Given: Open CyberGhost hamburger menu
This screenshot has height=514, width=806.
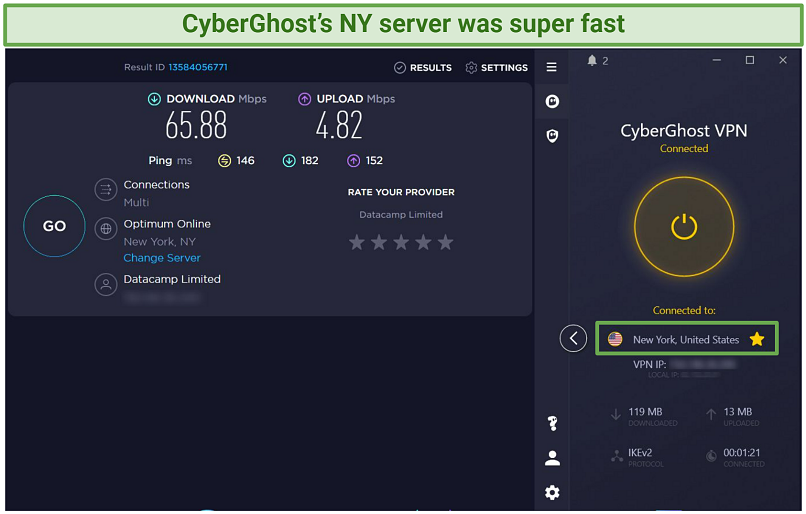Looking at the screenshot, I should (552, 67).
